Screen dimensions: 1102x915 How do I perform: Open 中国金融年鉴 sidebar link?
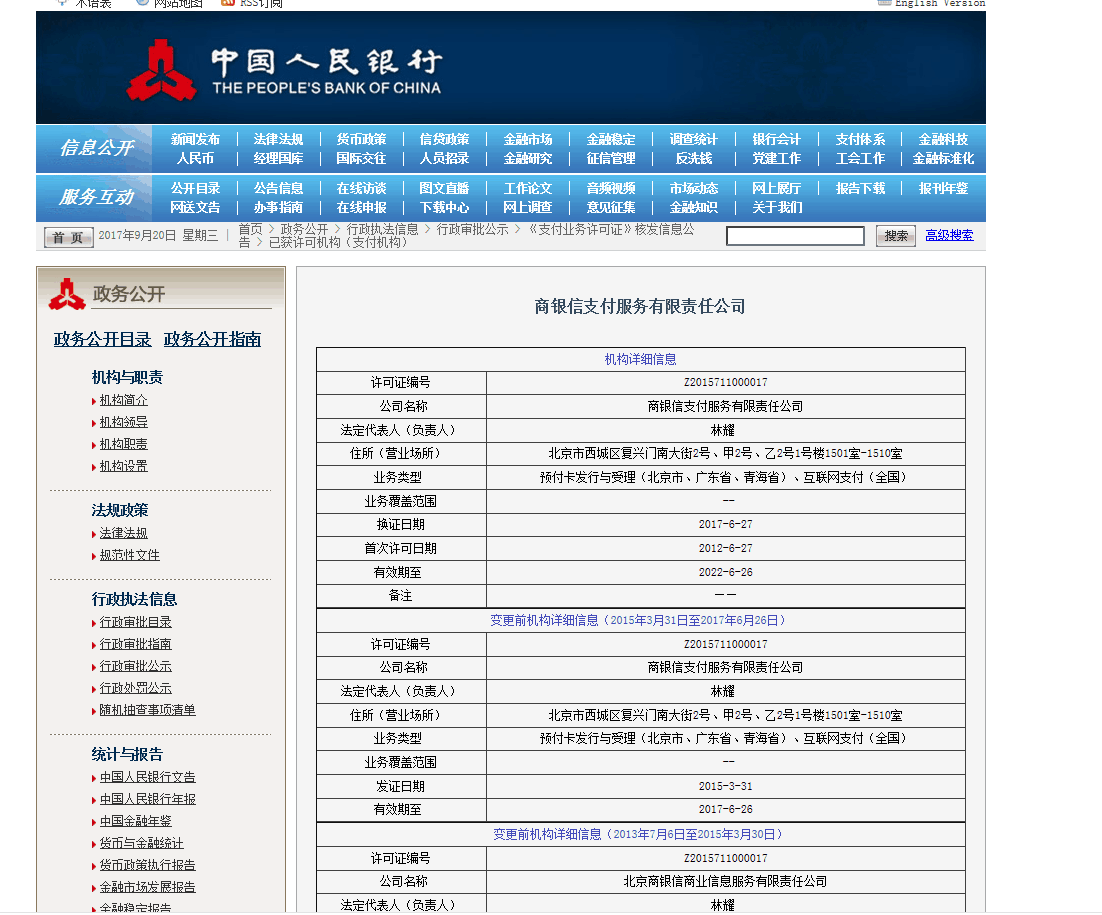click(x=136, y=821)
